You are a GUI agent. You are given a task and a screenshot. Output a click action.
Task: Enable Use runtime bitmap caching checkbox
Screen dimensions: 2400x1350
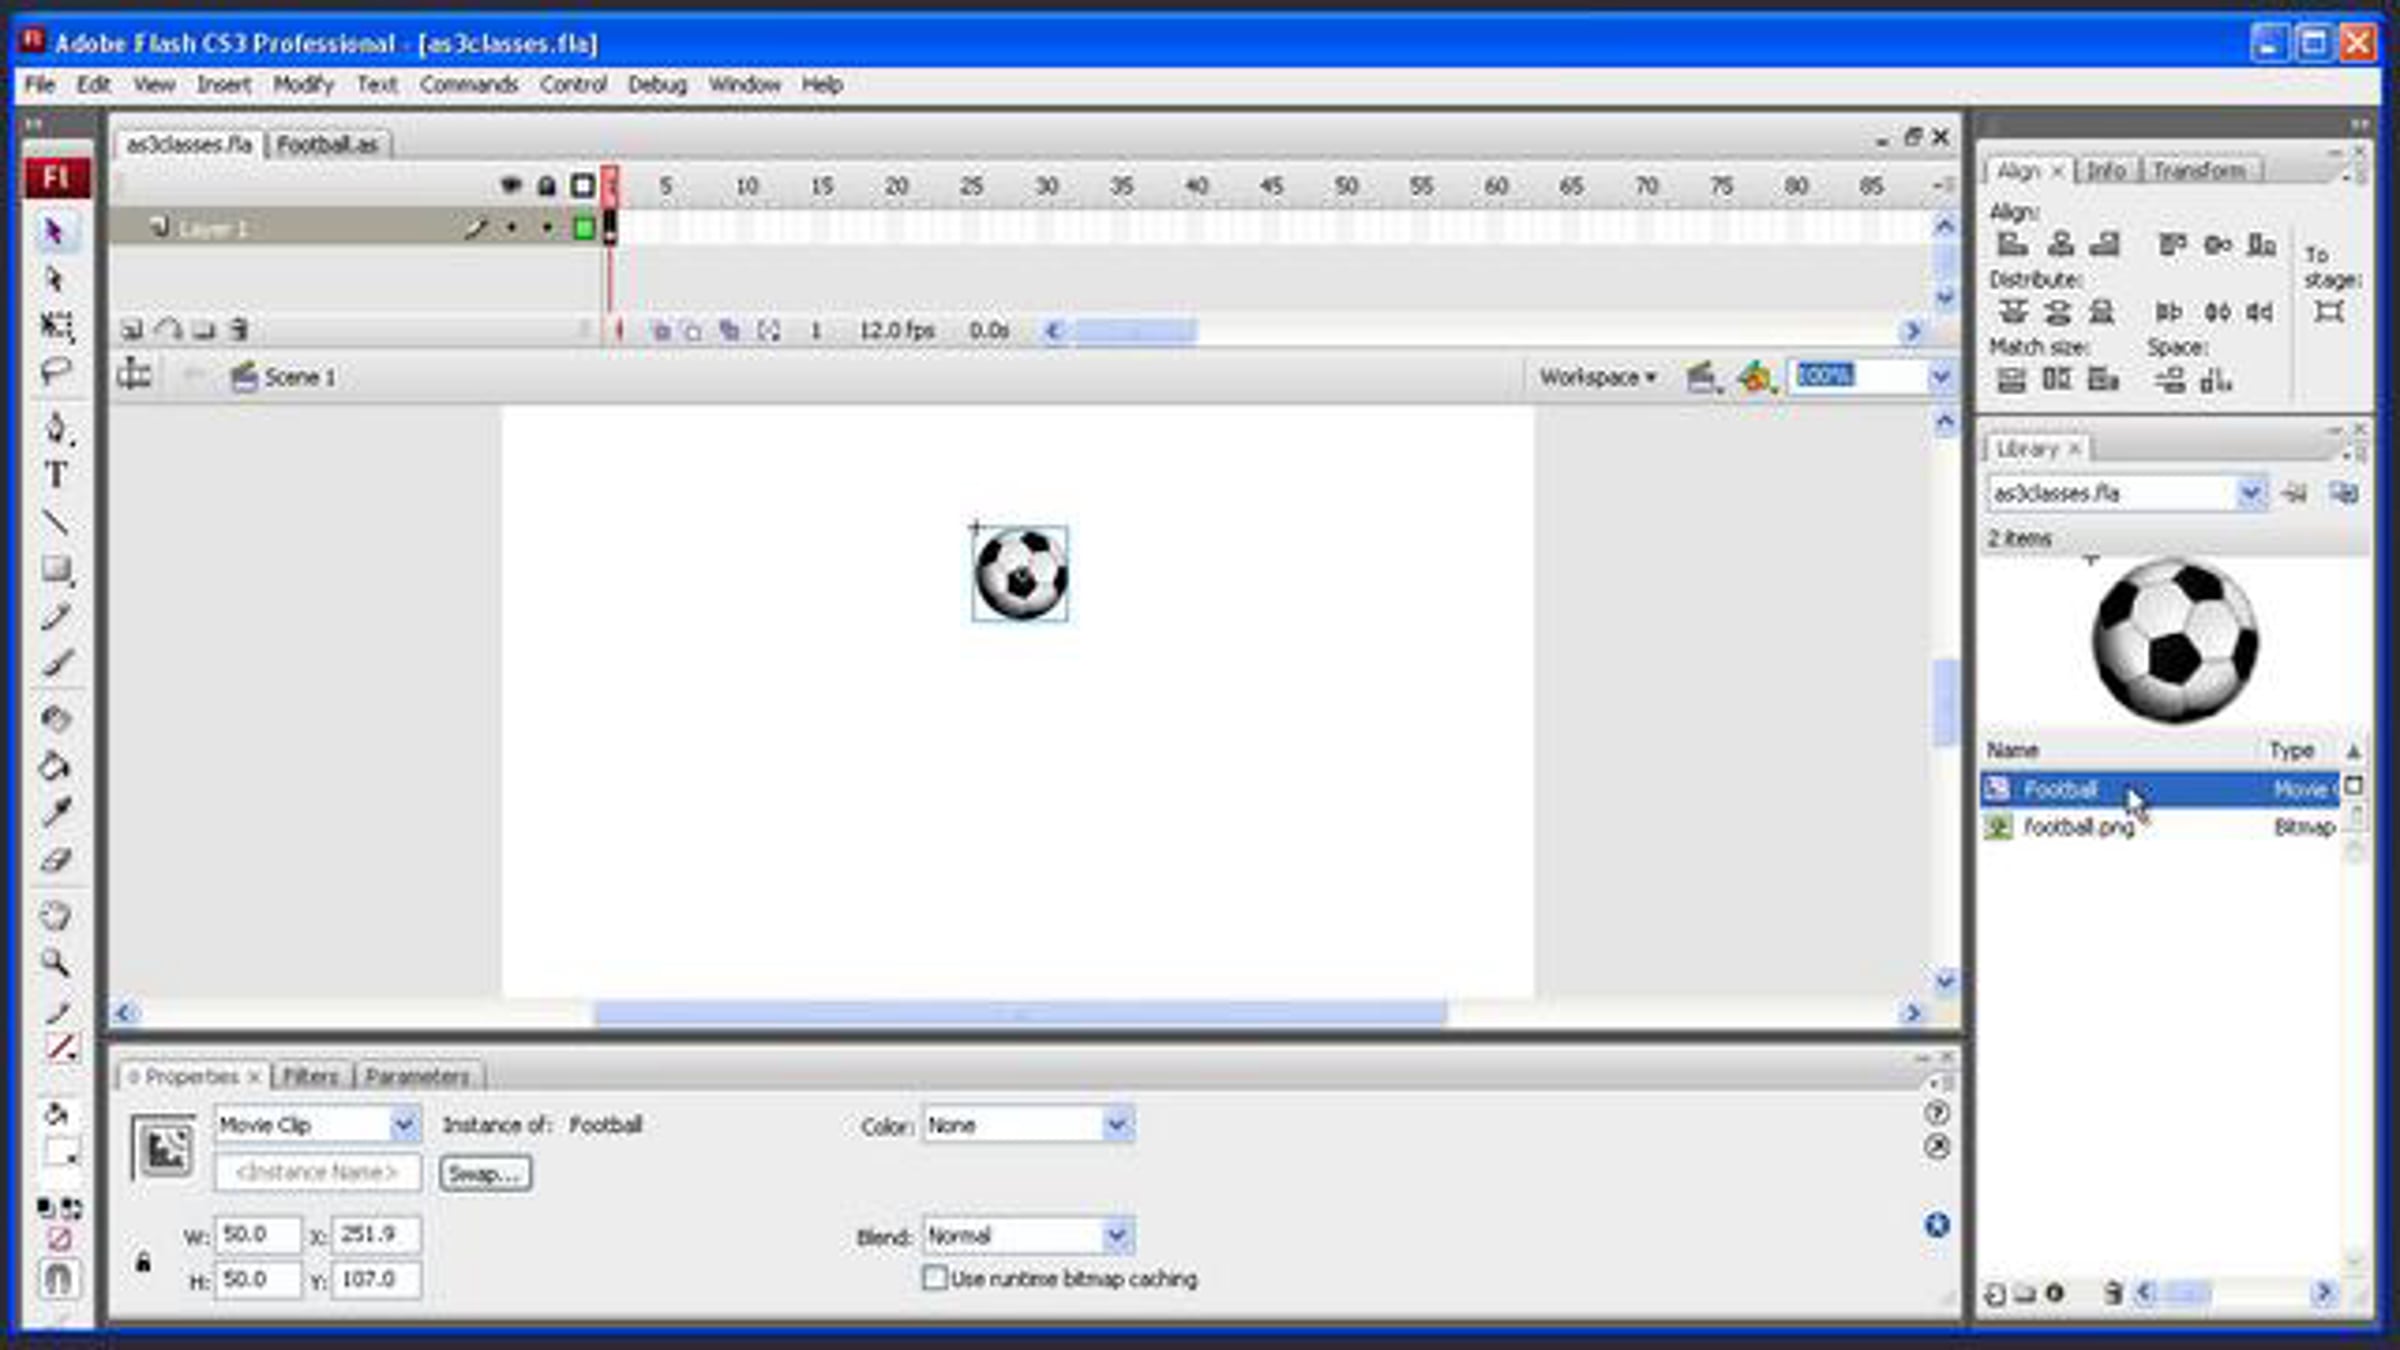point(935,1278)
